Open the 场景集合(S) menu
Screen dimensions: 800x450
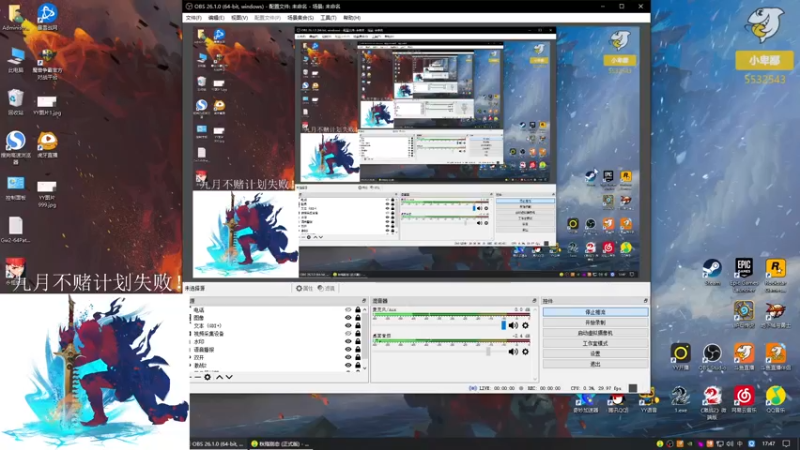click(x=300, y=18)
